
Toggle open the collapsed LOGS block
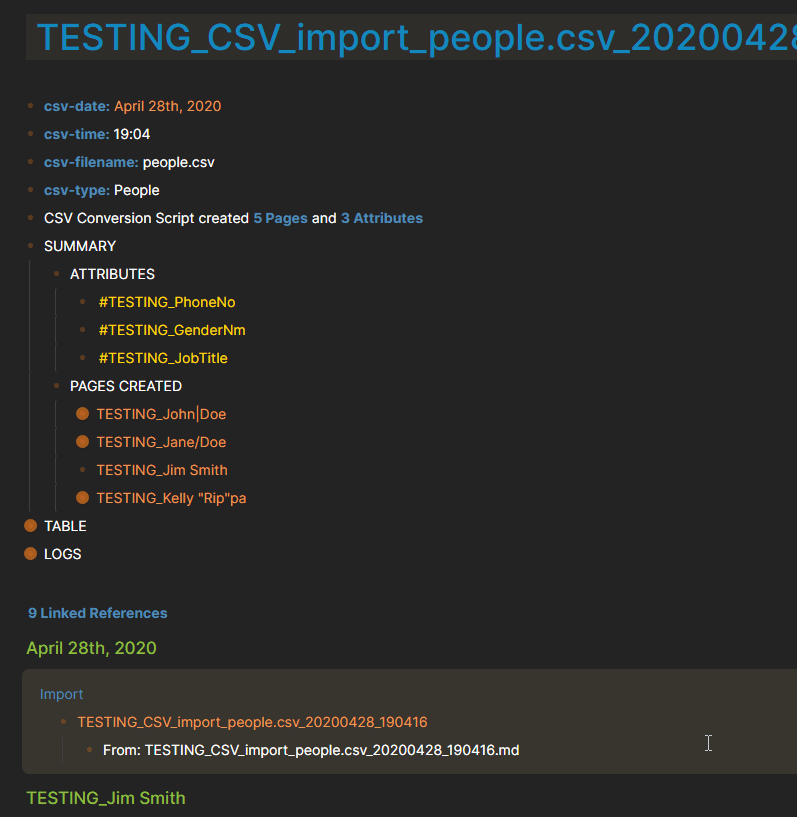[x=31, y=554]
